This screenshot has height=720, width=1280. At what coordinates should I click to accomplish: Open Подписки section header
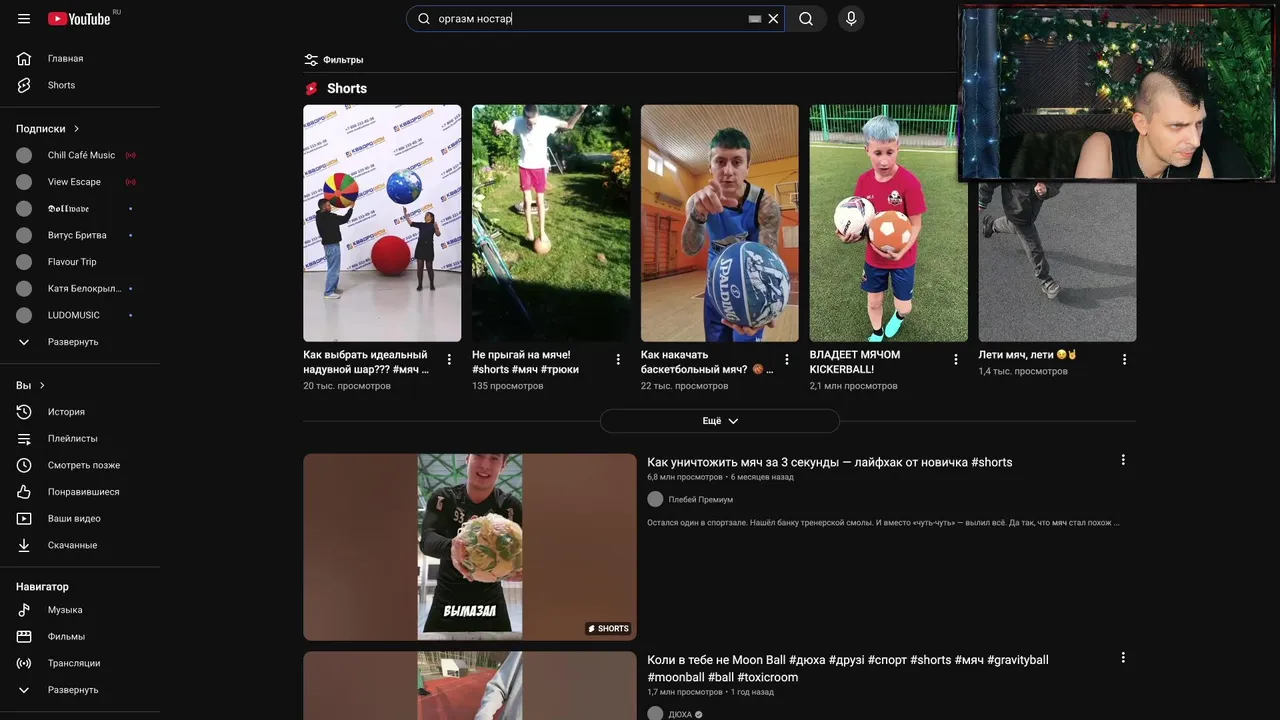[48, 129]
